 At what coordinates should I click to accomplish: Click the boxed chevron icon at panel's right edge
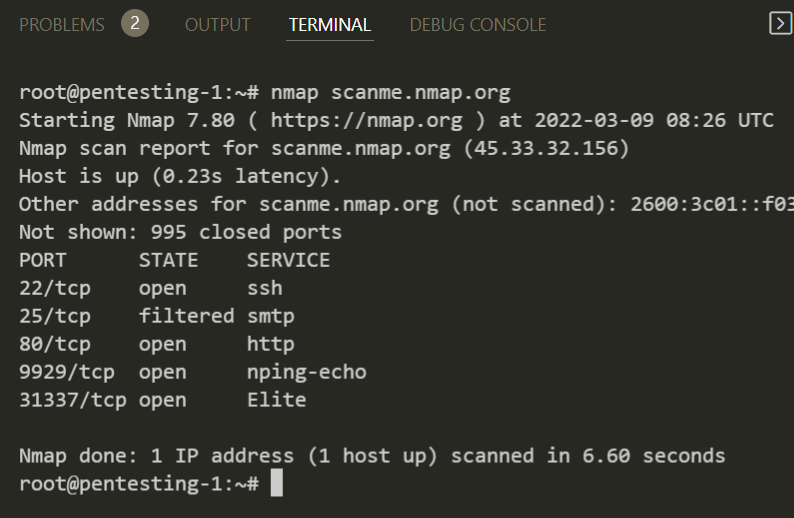pos(780,24)
